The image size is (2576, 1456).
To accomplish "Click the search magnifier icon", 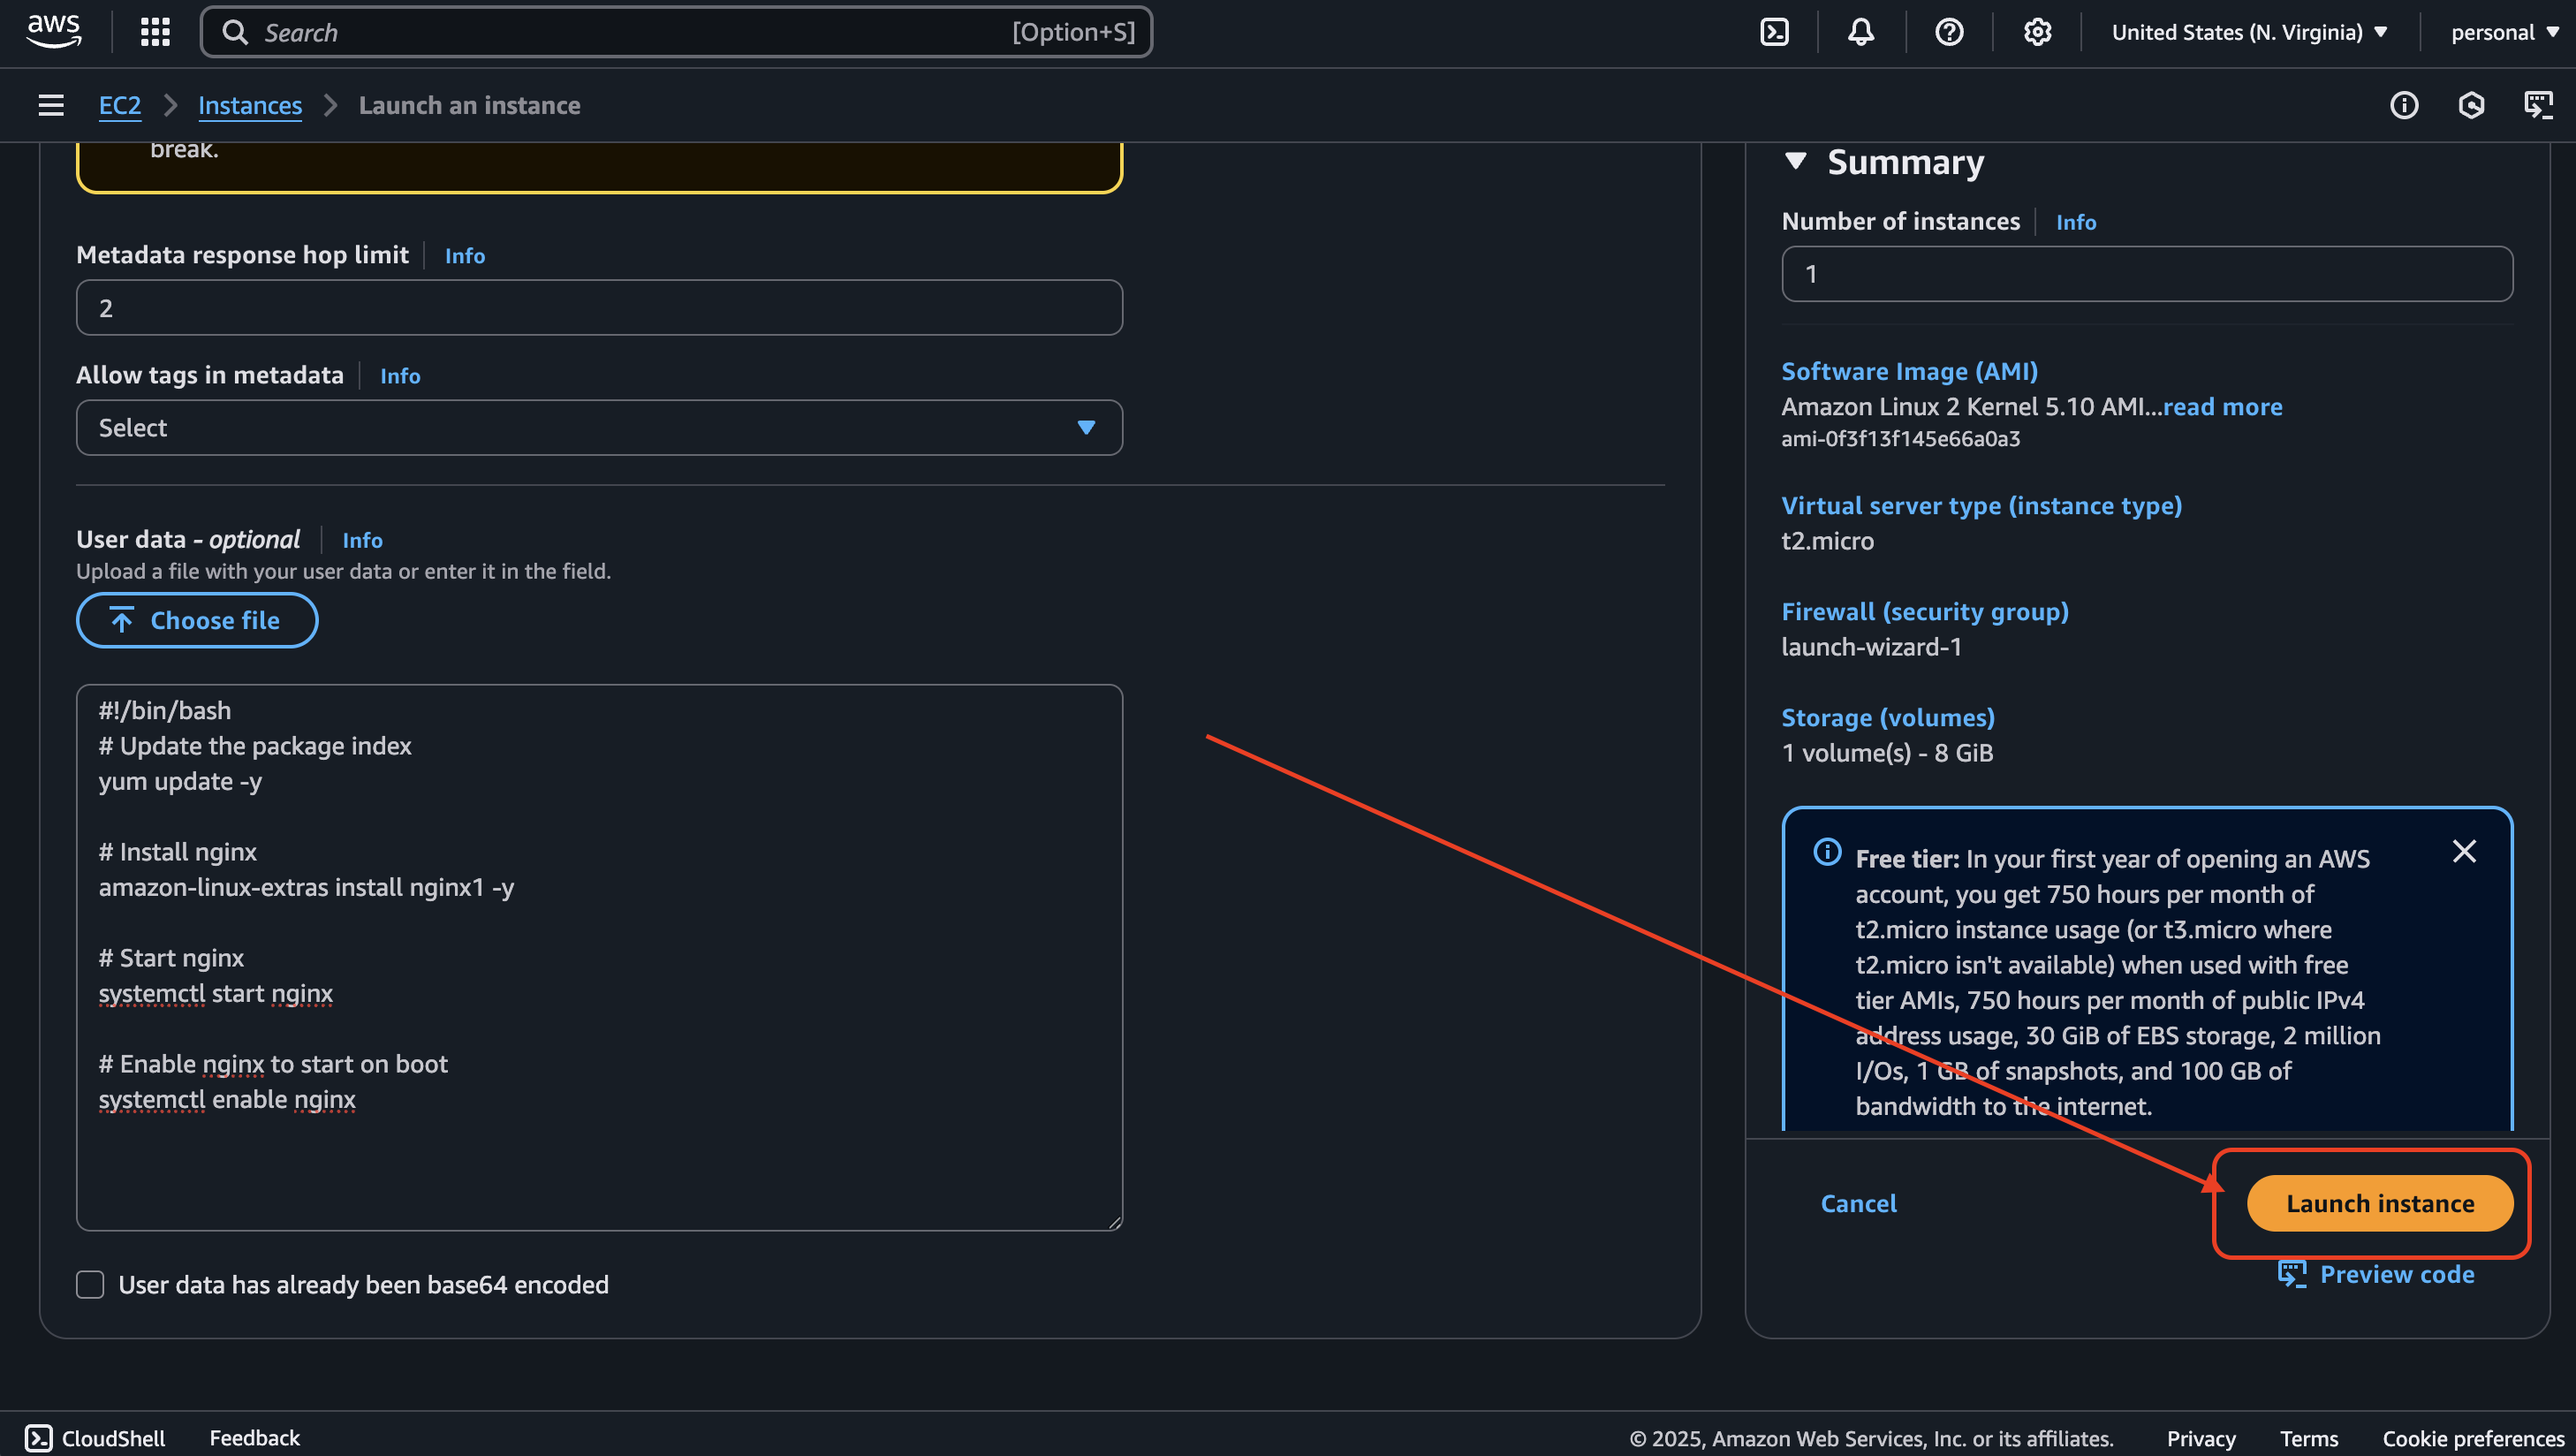I will point(235,32).
